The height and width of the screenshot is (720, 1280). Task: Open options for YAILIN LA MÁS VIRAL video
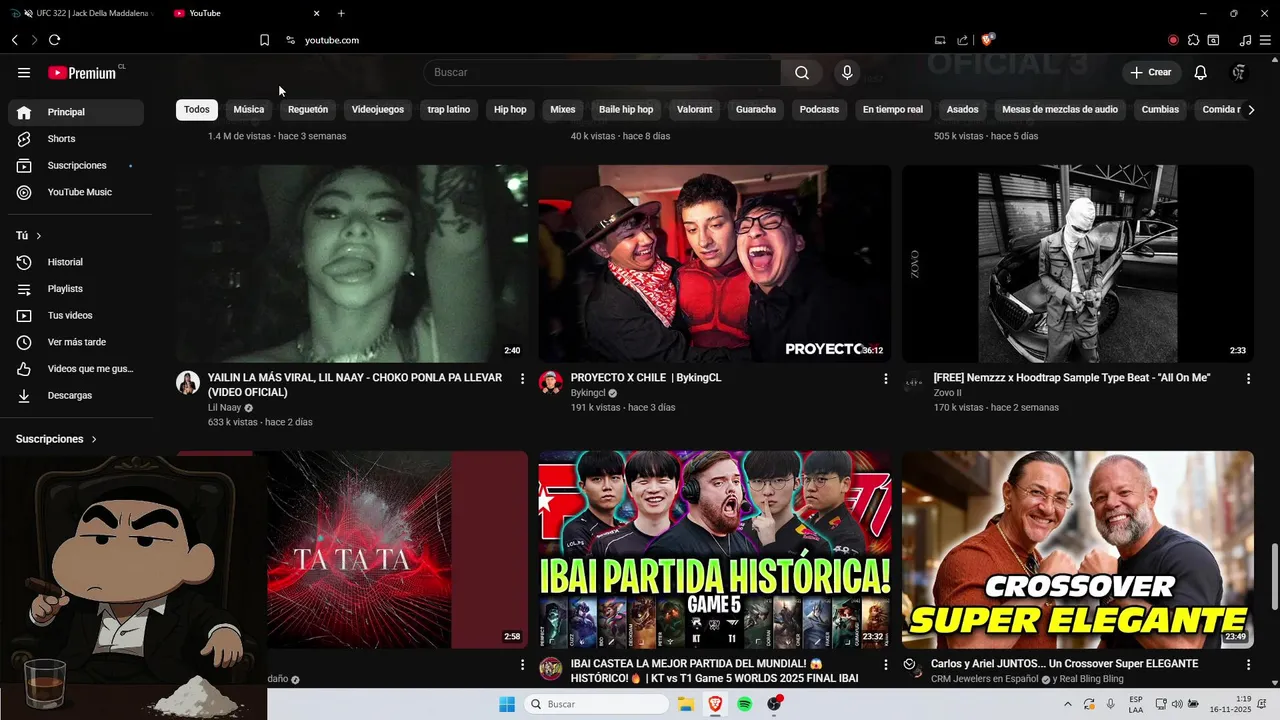click(x=522, y=379)
